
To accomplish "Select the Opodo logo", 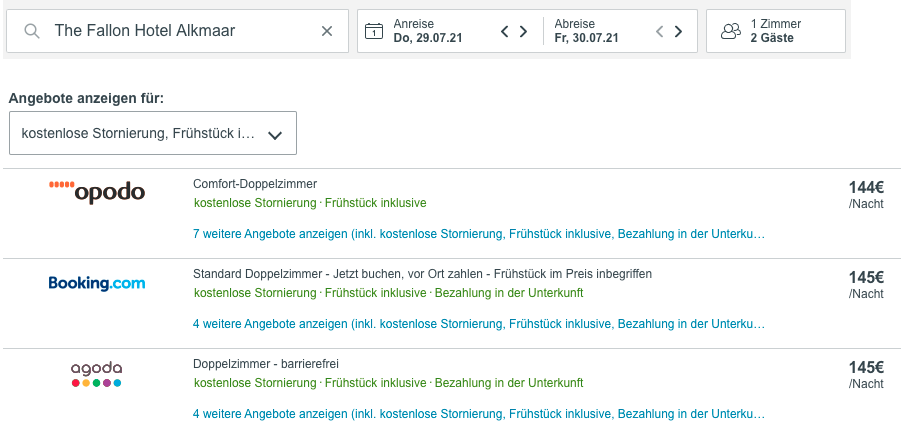I will coord(97,192).
